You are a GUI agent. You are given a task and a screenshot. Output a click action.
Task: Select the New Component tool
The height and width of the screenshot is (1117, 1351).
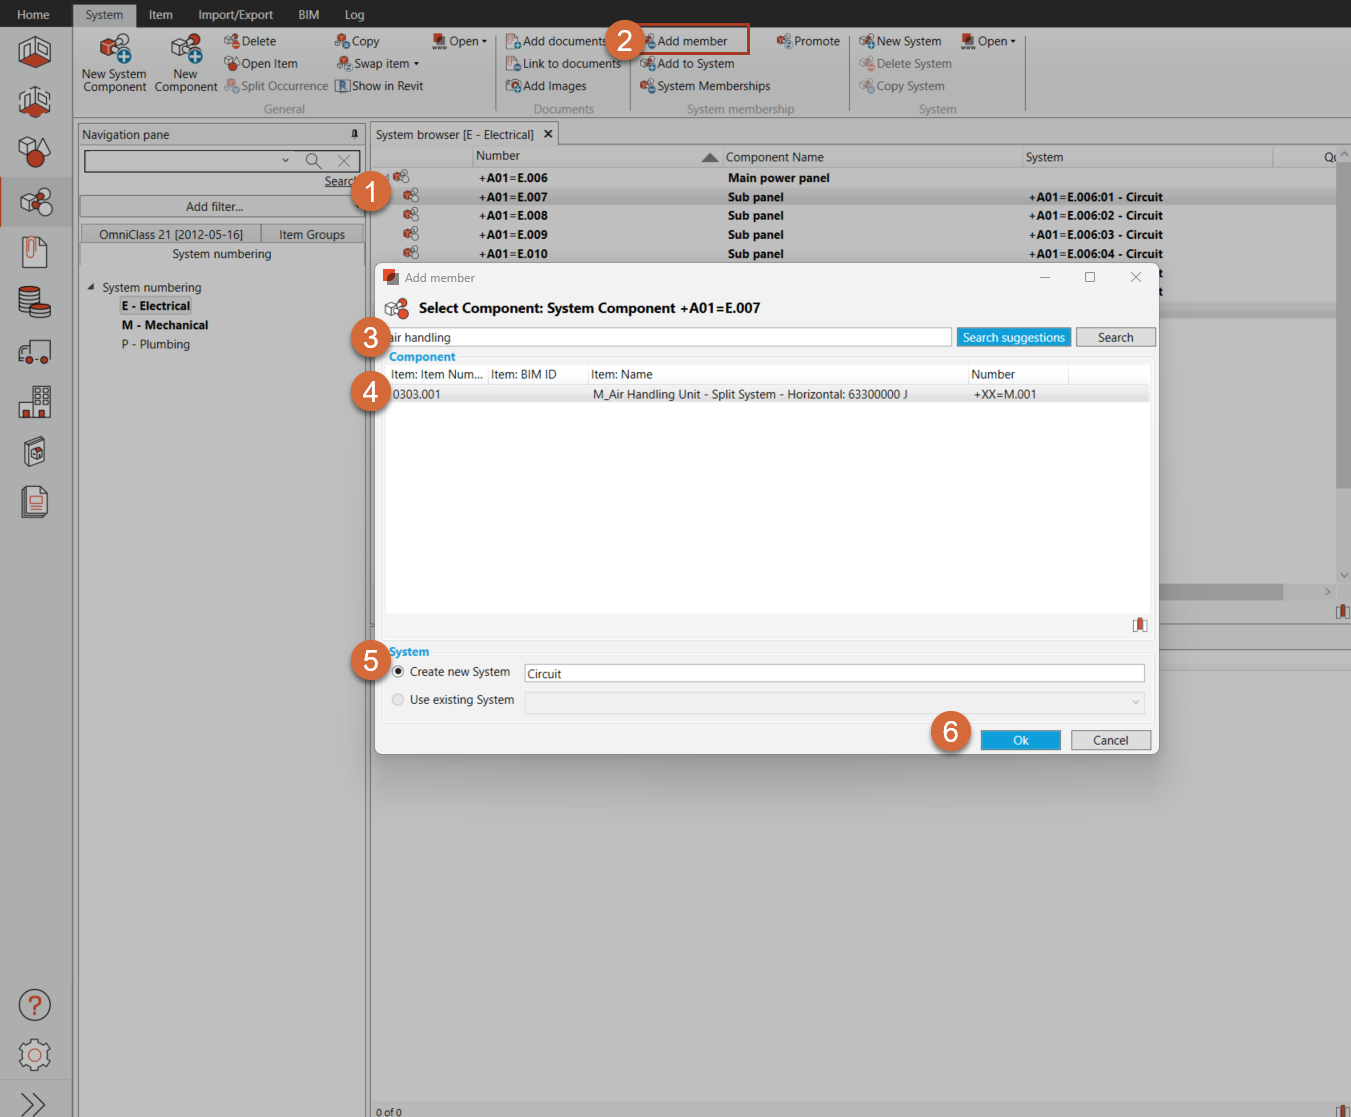click(186, 62)
